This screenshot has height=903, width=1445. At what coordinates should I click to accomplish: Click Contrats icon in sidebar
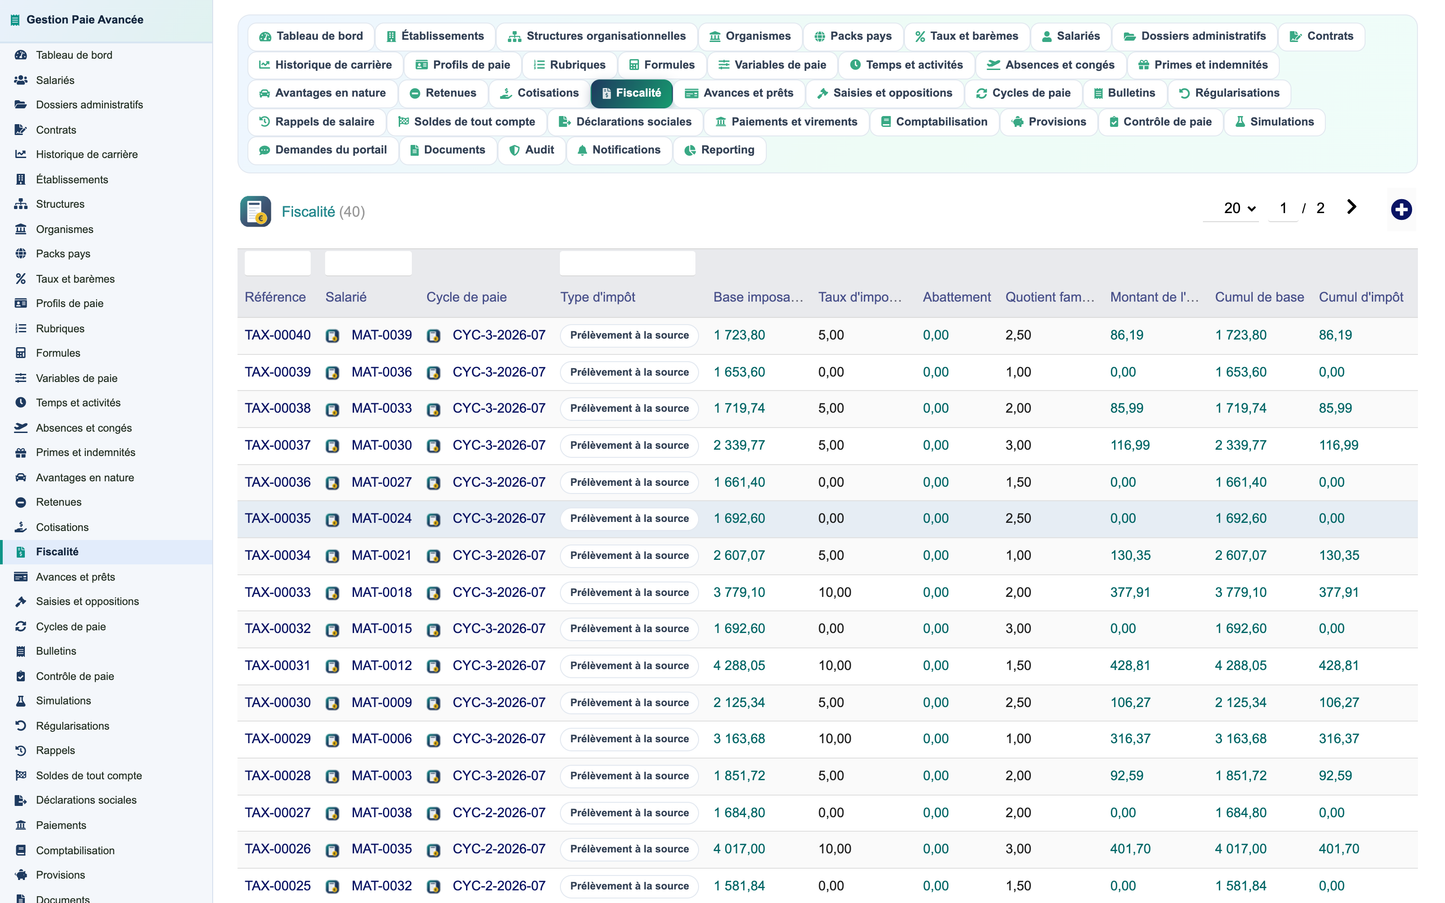(x=21, y=130)
